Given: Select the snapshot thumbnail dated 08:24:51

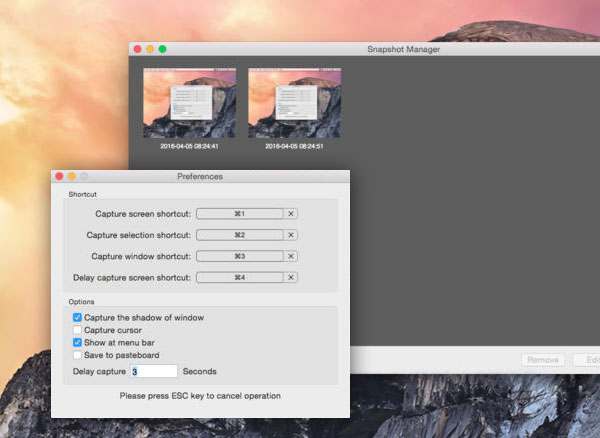Looking at the screenshot, I should click(295, 103).
